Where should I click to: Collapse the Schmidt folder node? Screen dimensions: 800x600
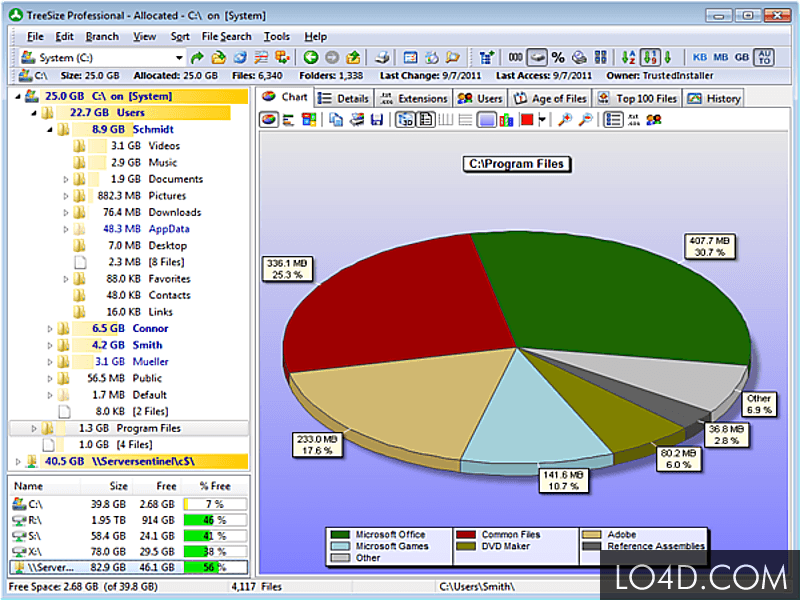(50, 130)
